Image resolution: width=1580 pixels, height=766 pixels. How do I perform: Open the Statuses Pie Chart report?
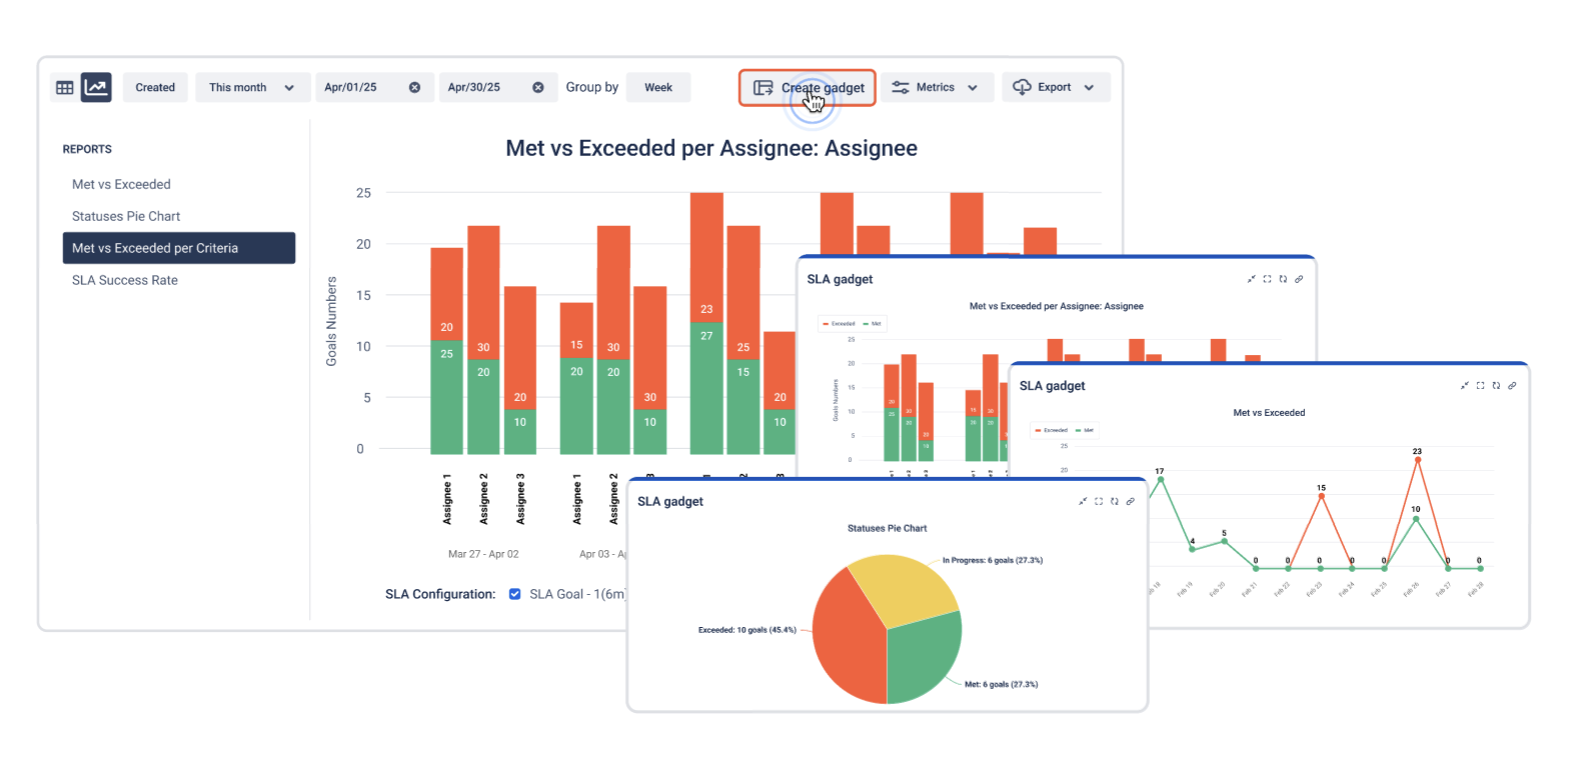(126, 216)
